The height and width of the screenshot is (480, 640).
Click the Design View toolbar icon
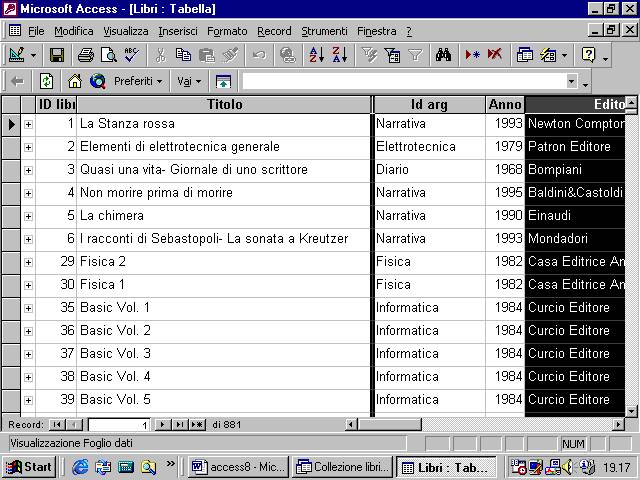pyautogui.click(x=16, y=55)
